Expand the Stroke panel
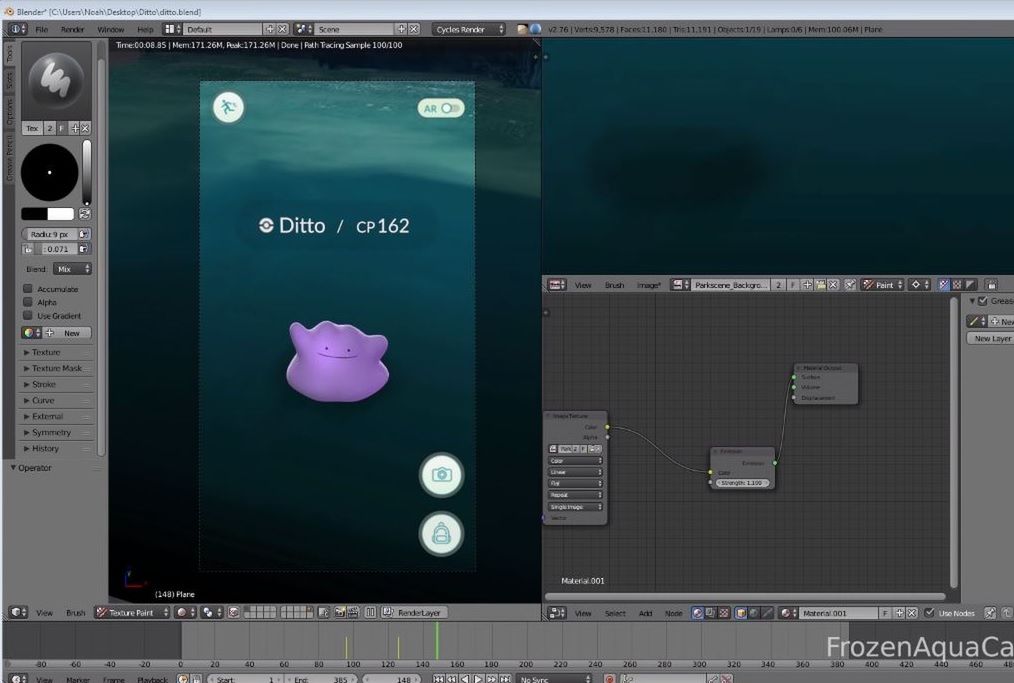The width and height of the screenshot is (1014, 683). point(56,384)
